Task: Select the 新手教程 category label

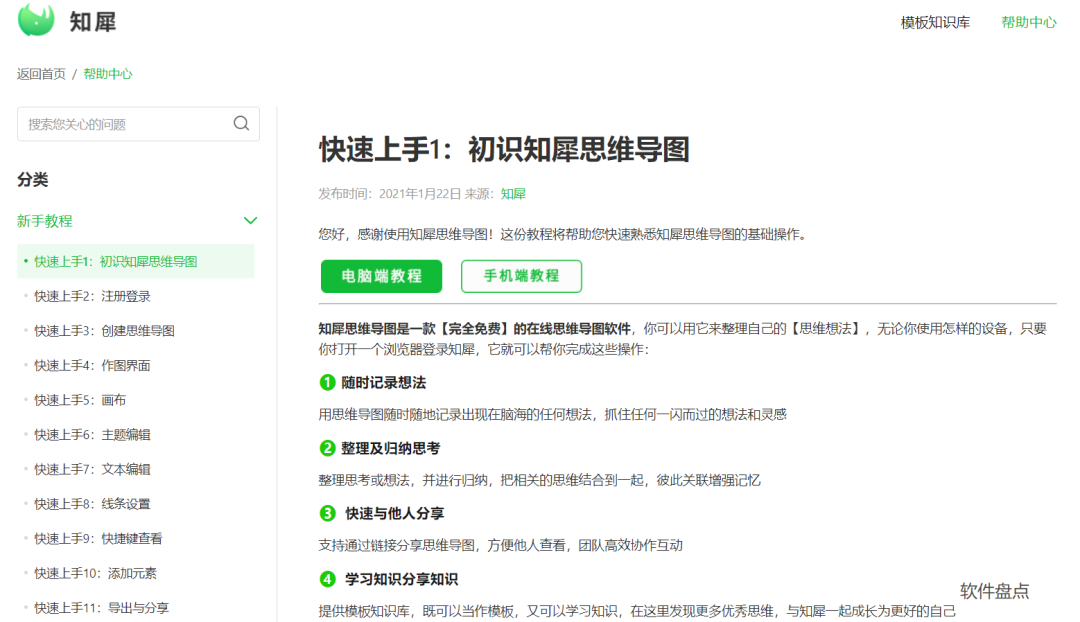Action: (x=45, y=221)
